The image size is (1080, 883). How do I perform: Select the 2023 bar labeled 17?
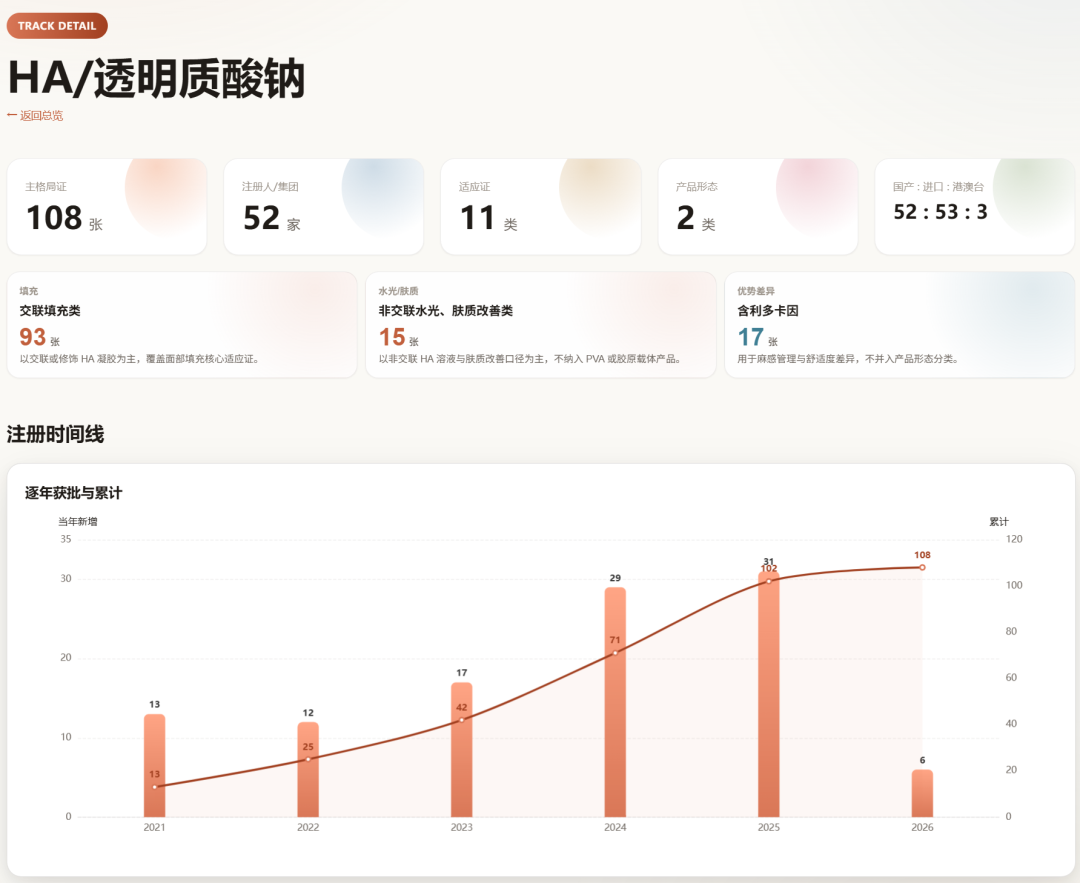tap(461, 749)
